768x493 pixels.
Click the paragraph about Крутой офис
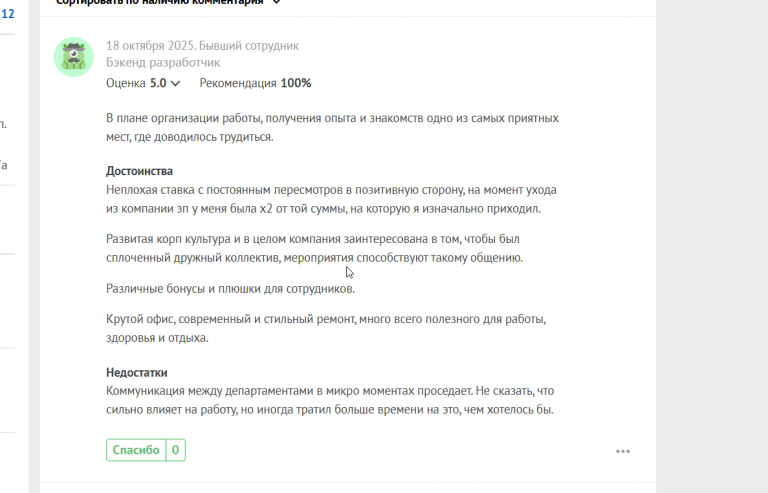click(325, 328)
